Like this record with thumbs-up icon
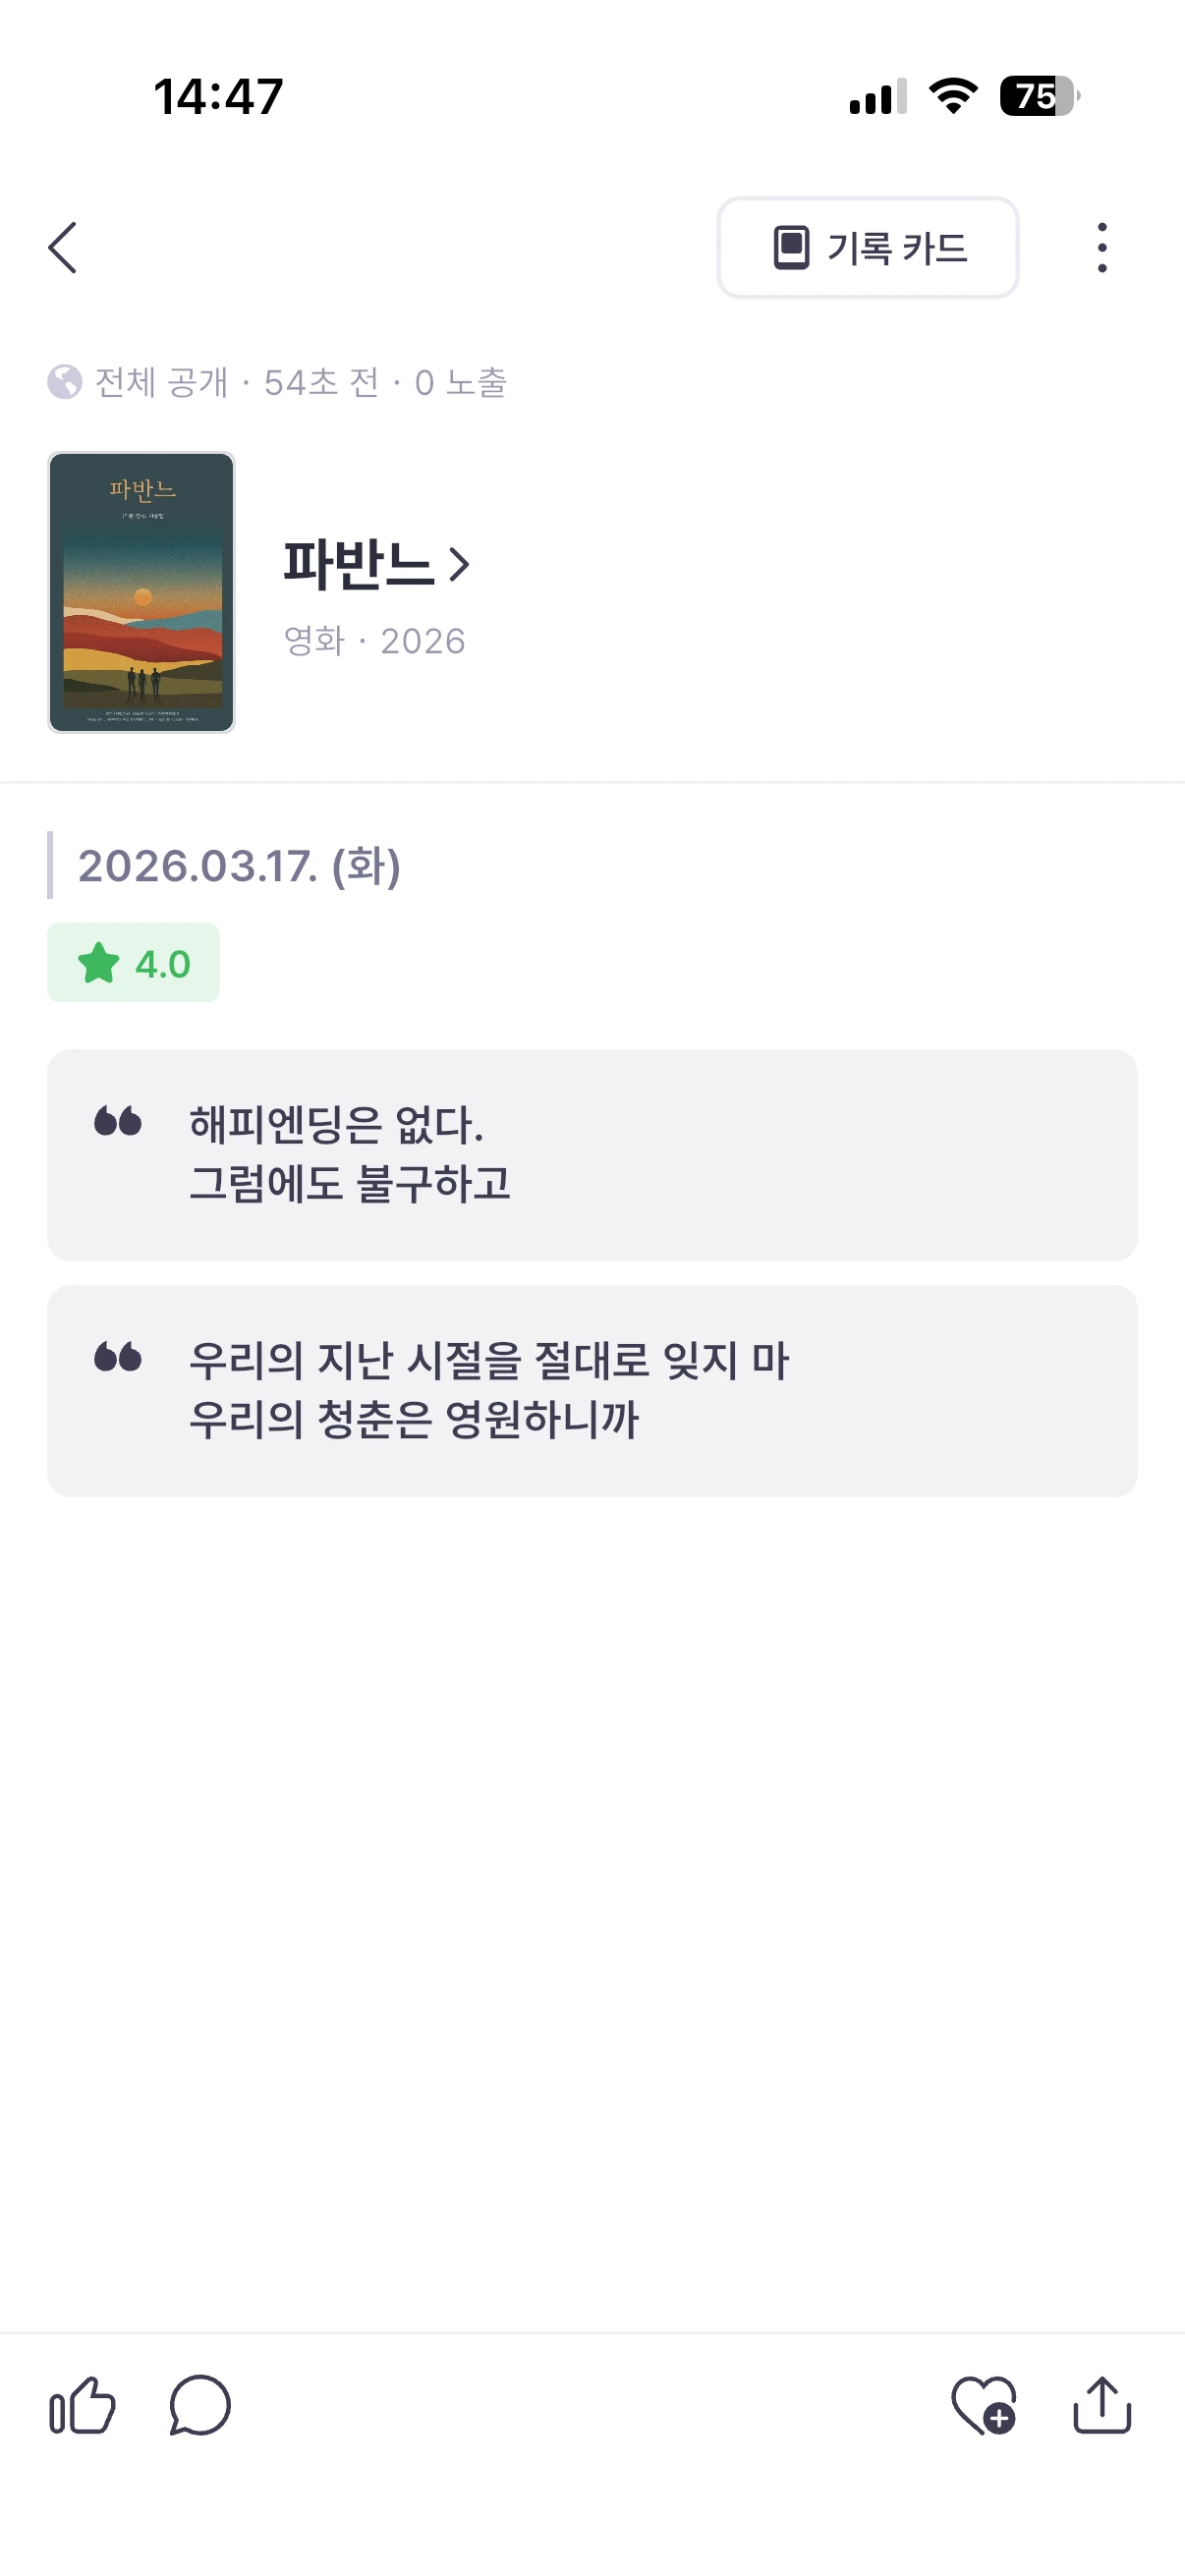1185x2576 pixels. click(82, 2406)
